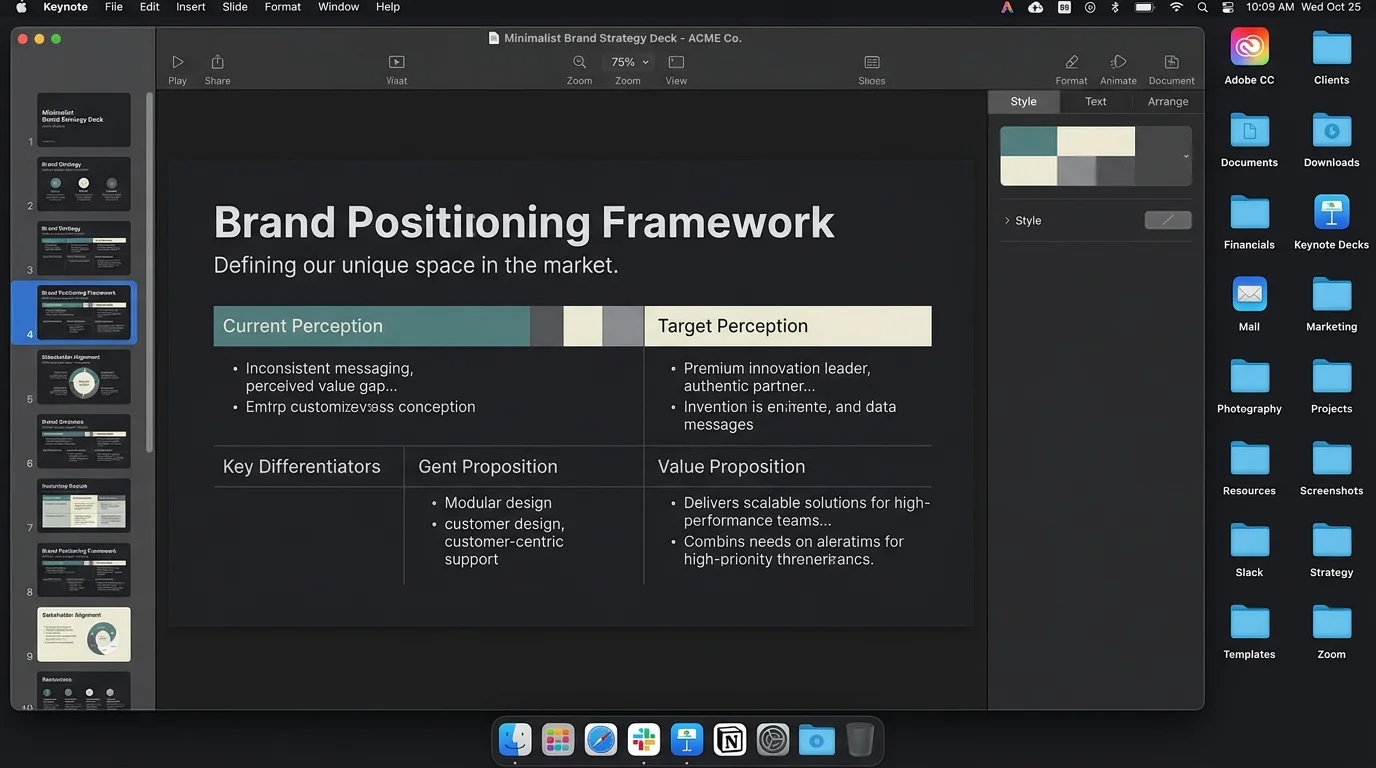Switch to the Arrange tab

(x=1168, y=102)
